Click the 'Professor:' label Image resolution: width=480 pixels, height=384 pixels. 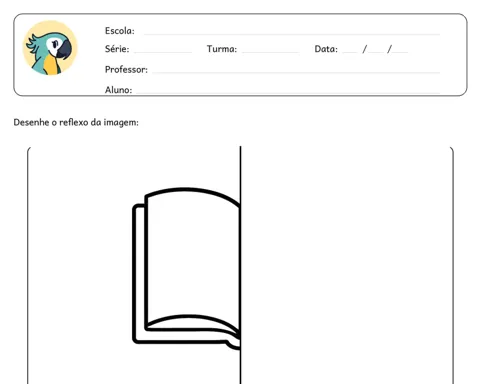[126, 69]
